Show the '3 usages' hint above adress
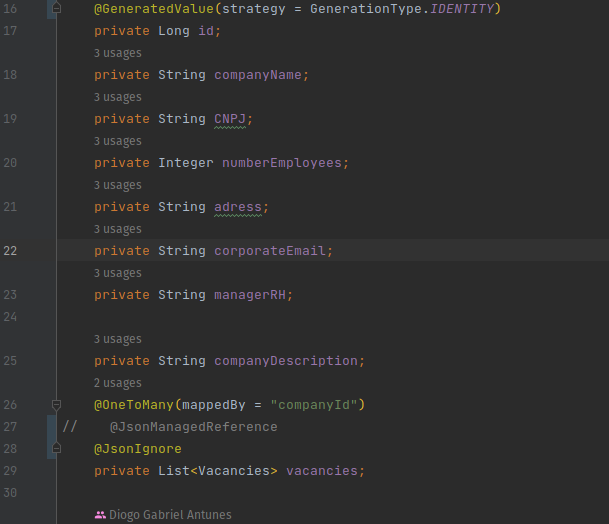 coord(118,185)
